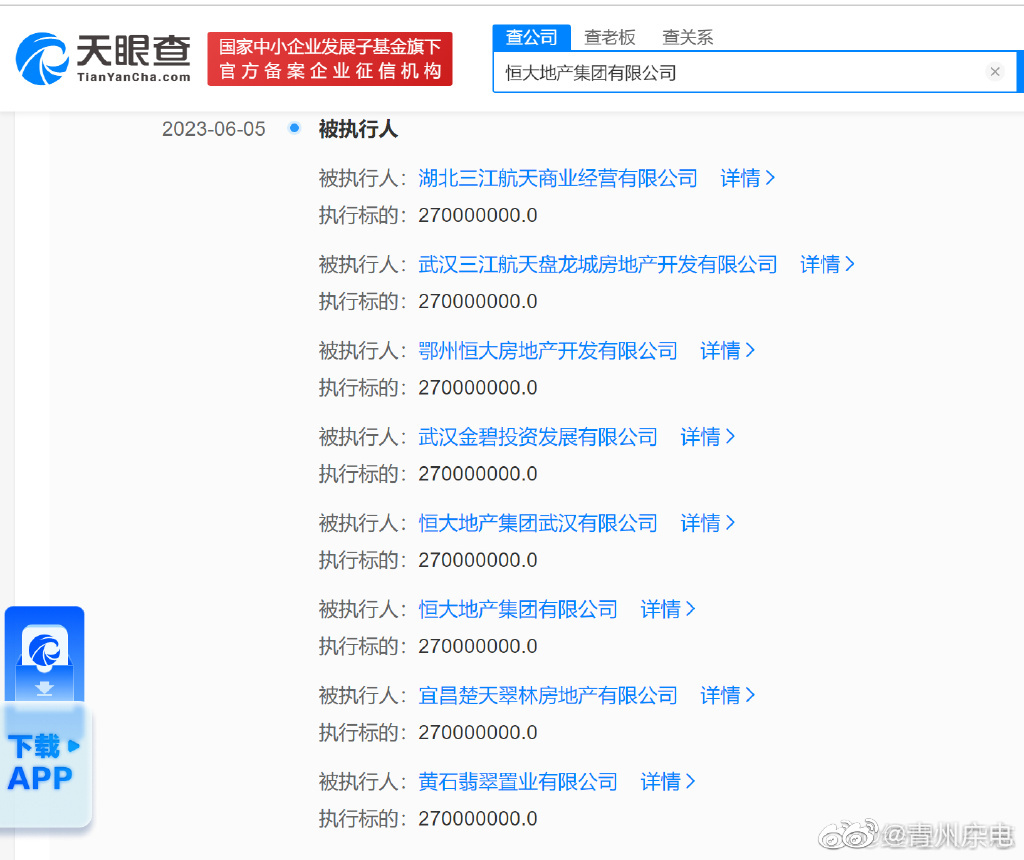This screenshot has width=1024, height=860.
Task: Open 宜昌楚天翠林房地产有限公司 link
Action: [548, 695]
